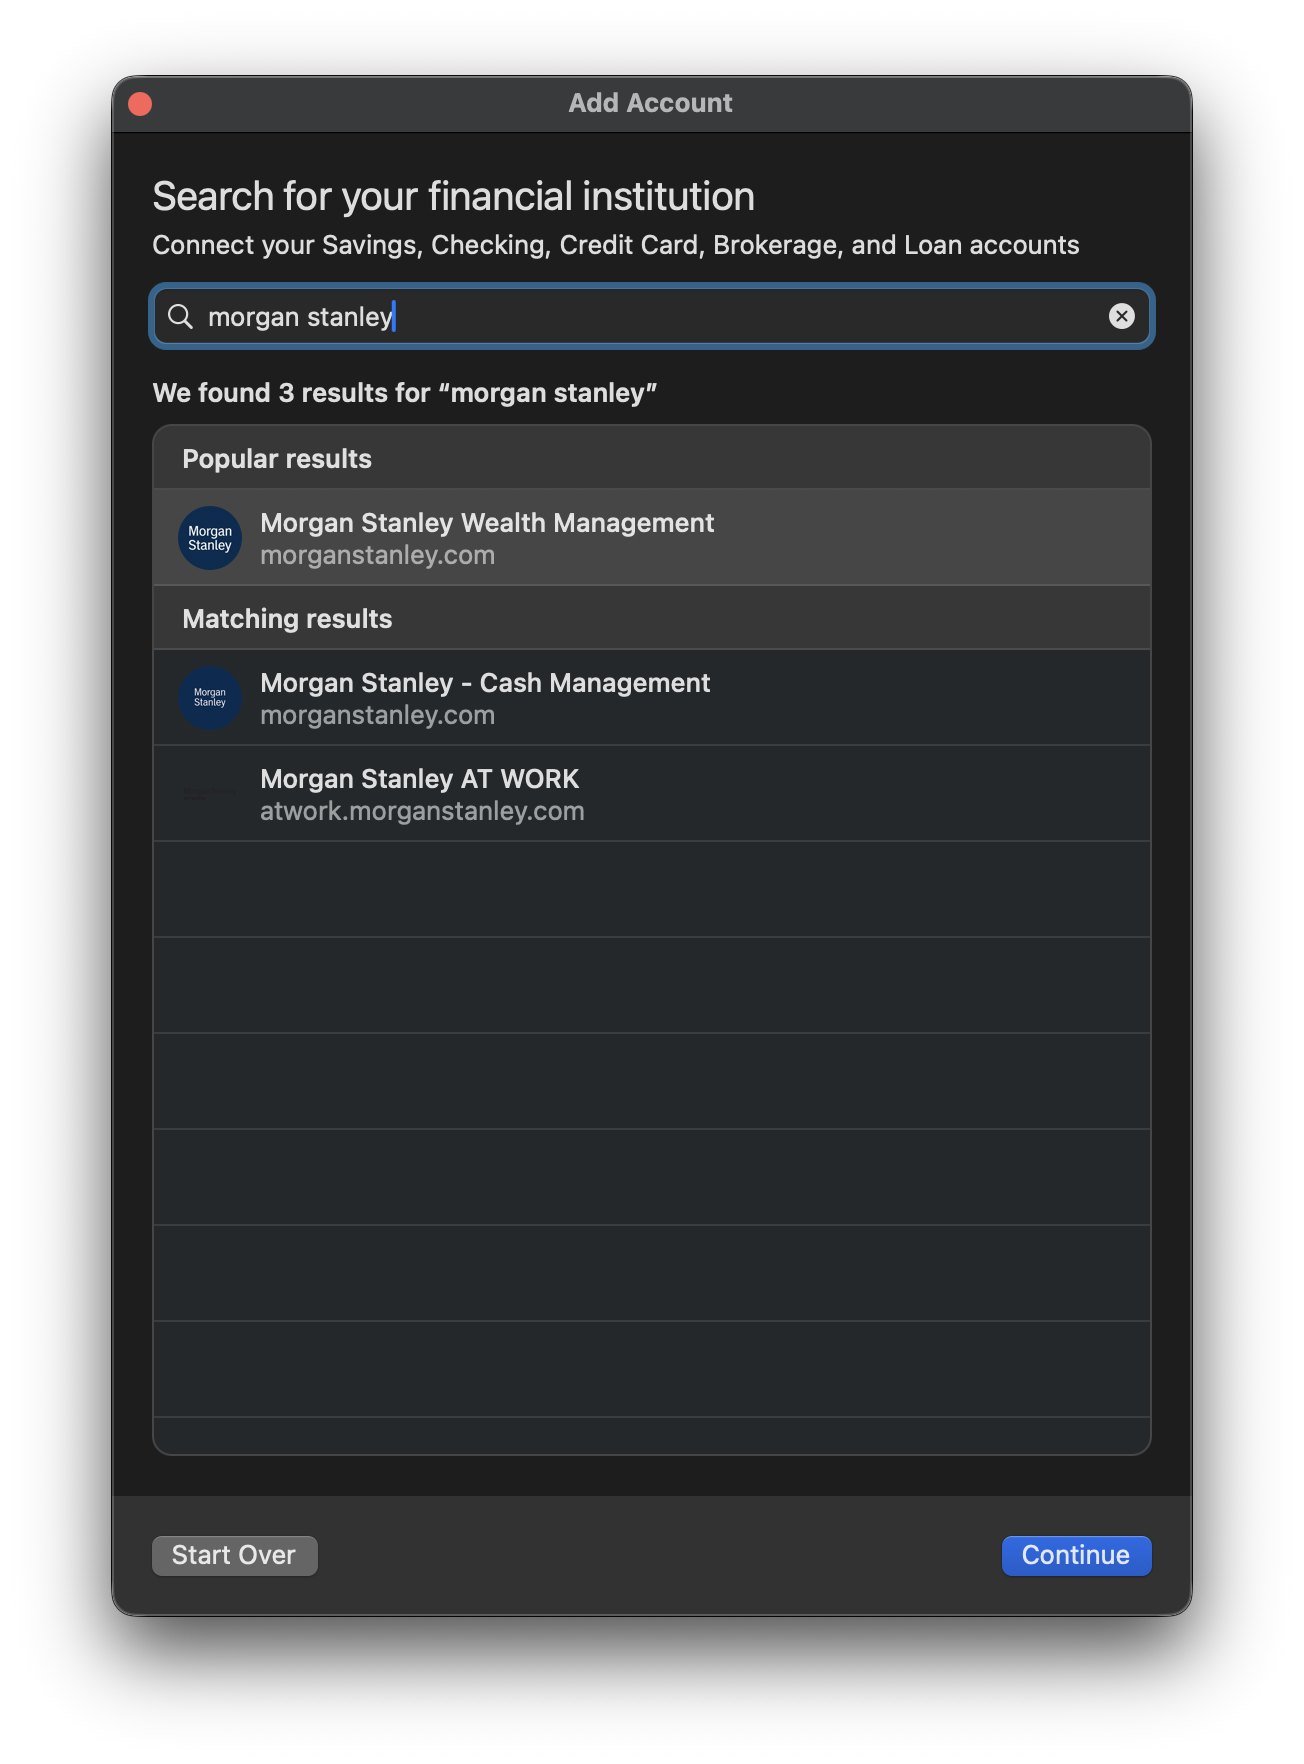Click the Morgan Stanley Cash Management logo
The image size is (1304, 1764).
[x=210, y=698]
